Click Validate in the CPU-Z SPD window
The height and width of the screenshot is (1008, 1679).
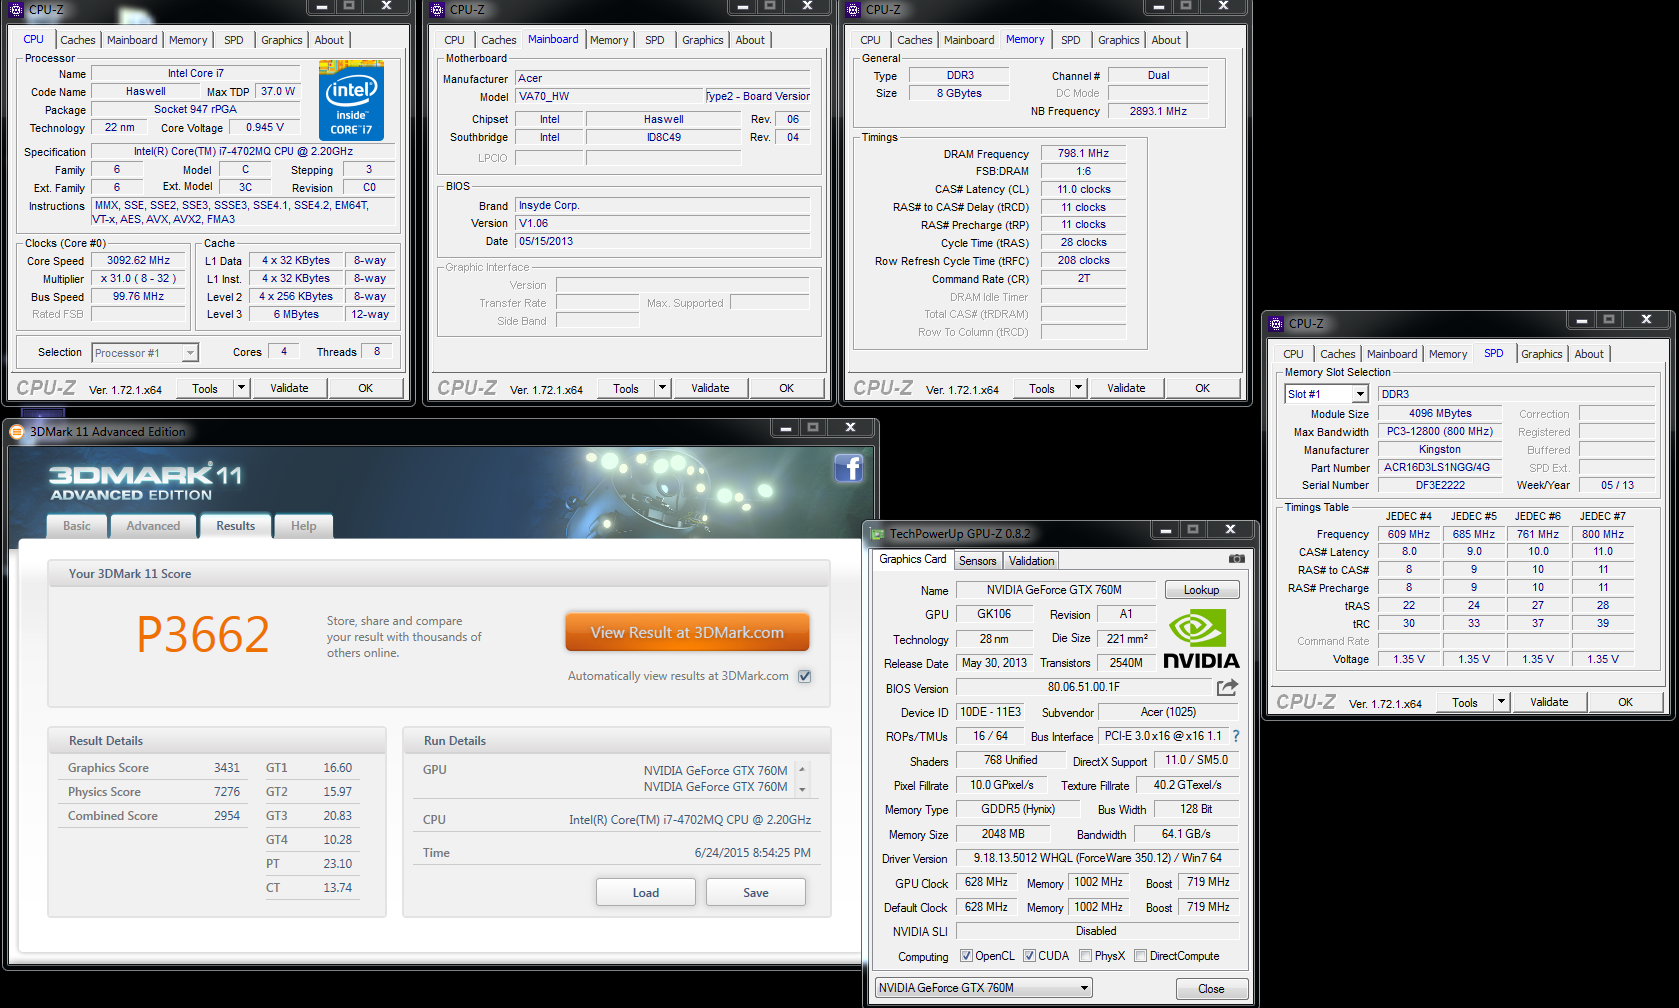tap(1549, 702)
